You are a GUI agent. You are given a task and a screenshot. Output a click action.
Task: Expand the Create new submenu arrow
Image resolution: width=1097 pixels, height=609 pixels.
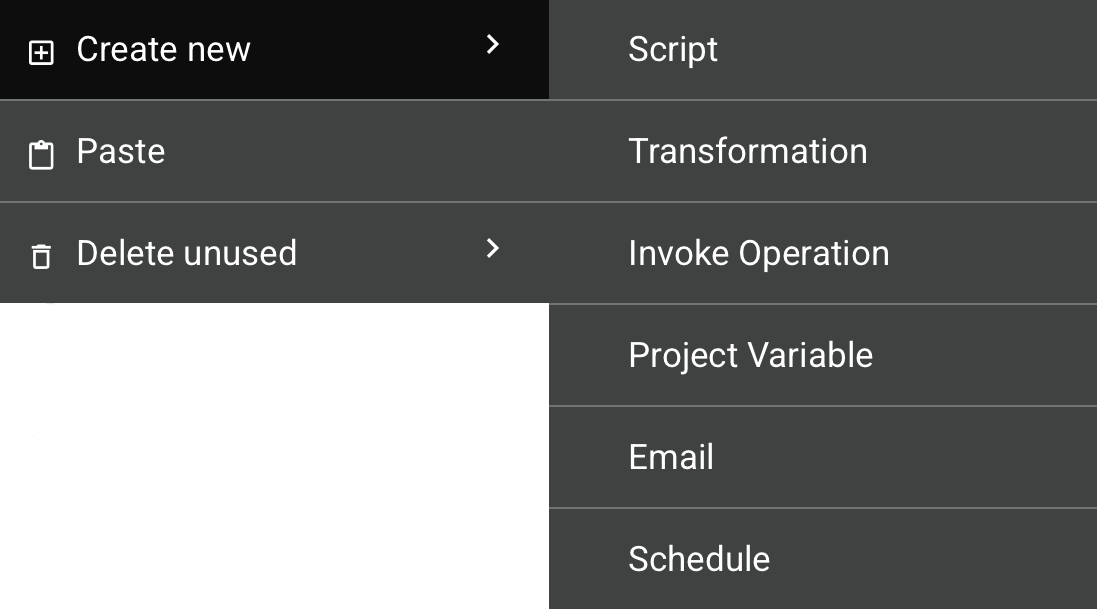pyautogui.click(x=492, y=44)
